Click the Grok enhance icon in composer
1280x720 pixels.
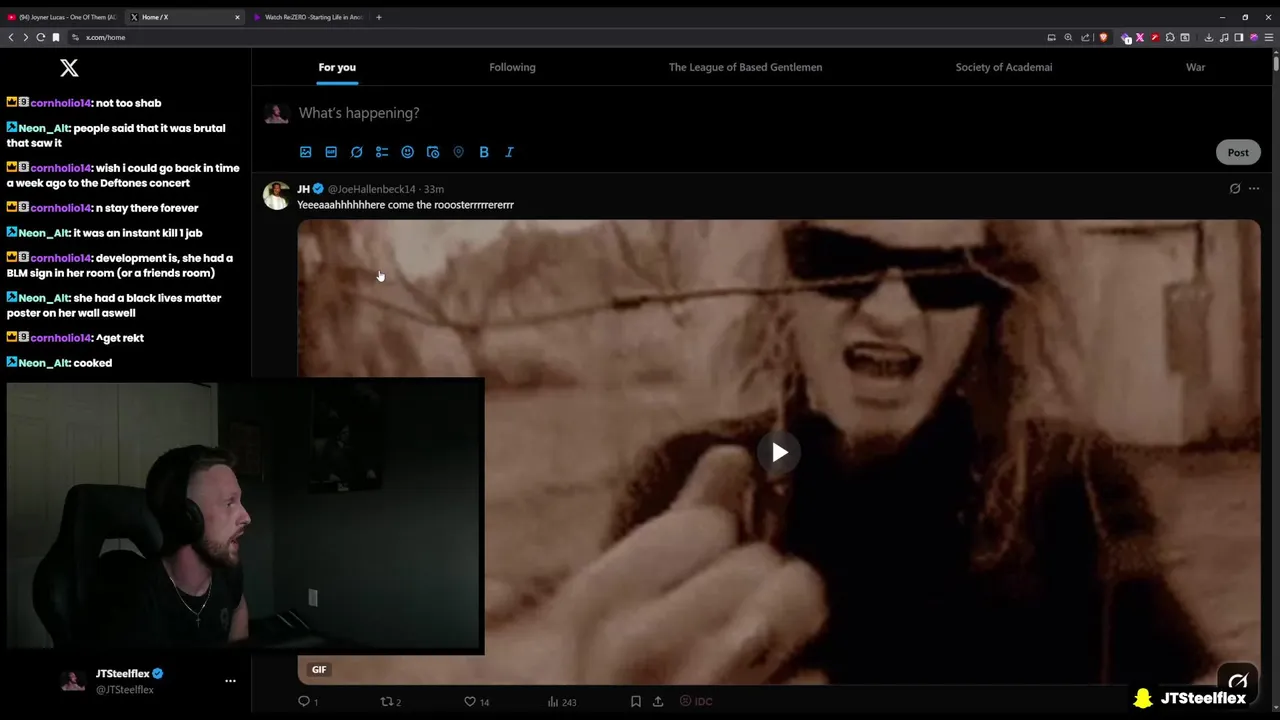coord(357,152)
